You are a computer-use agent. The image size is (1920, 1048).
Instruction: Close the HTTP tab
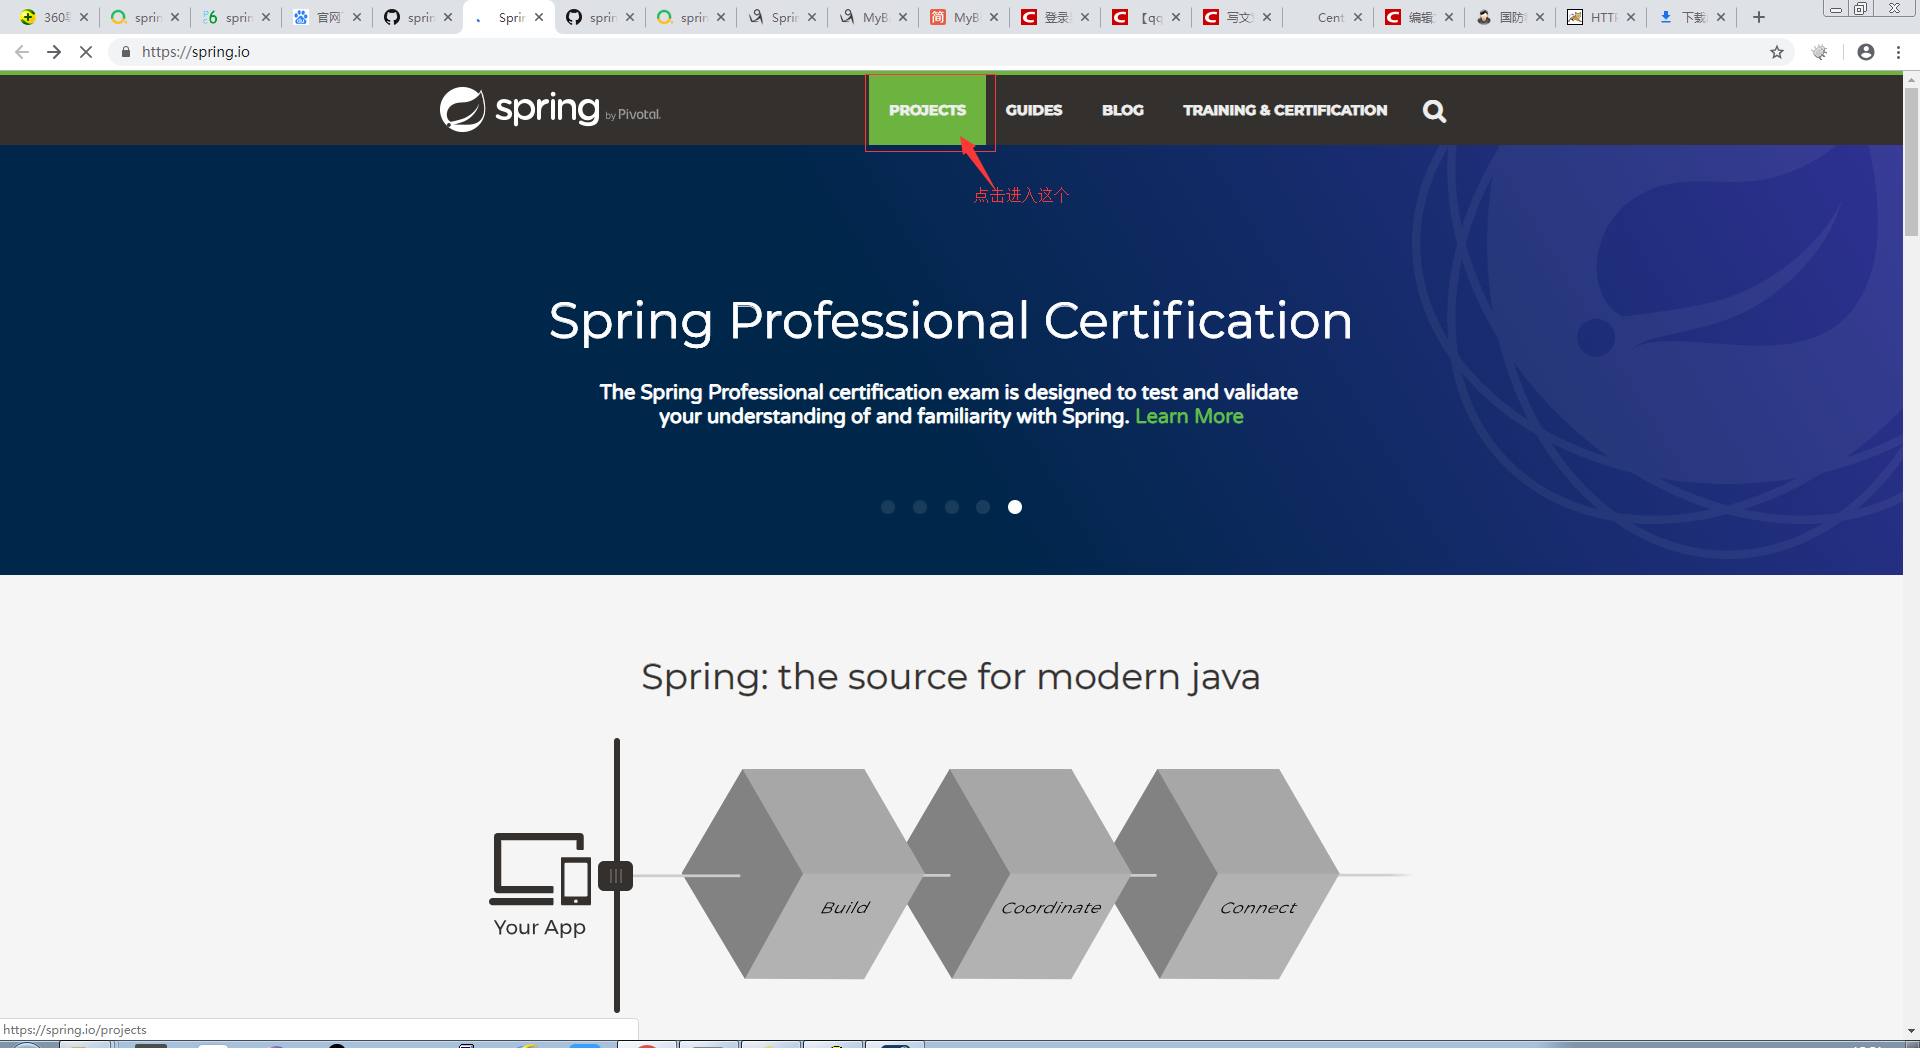point(1631,17)
